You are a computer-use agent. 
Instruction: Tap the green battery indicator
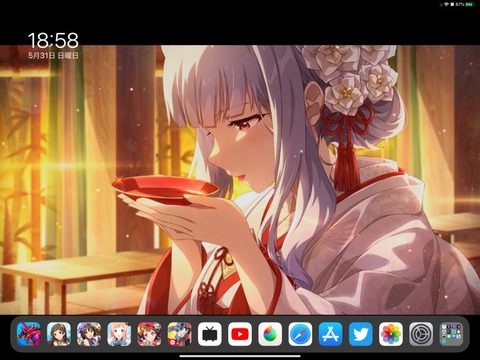469,4
